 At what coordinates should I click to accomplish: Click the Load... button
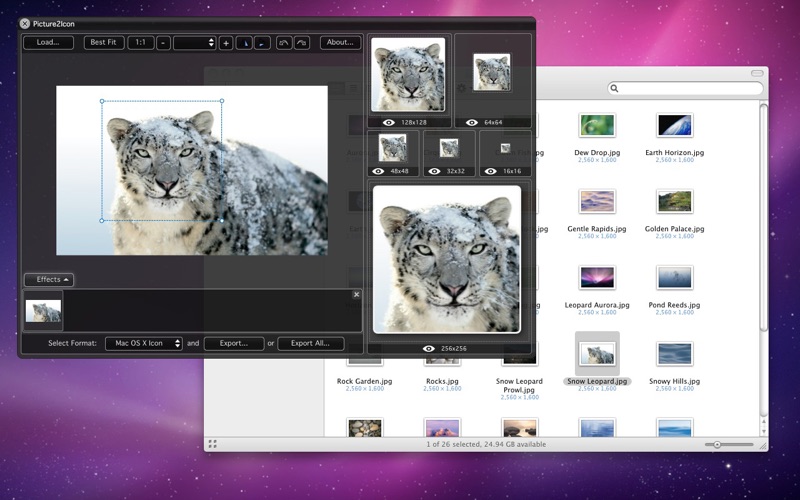tap(48, 42)
